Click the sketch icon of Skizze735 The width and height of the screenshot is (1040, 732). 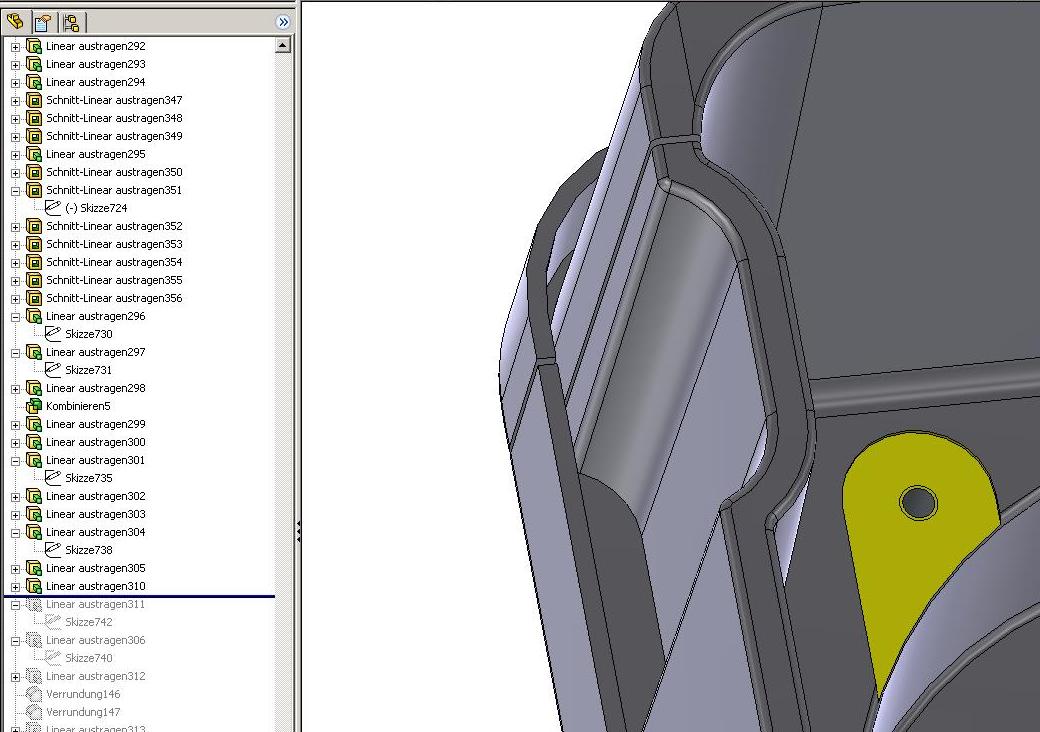[52, 477]
